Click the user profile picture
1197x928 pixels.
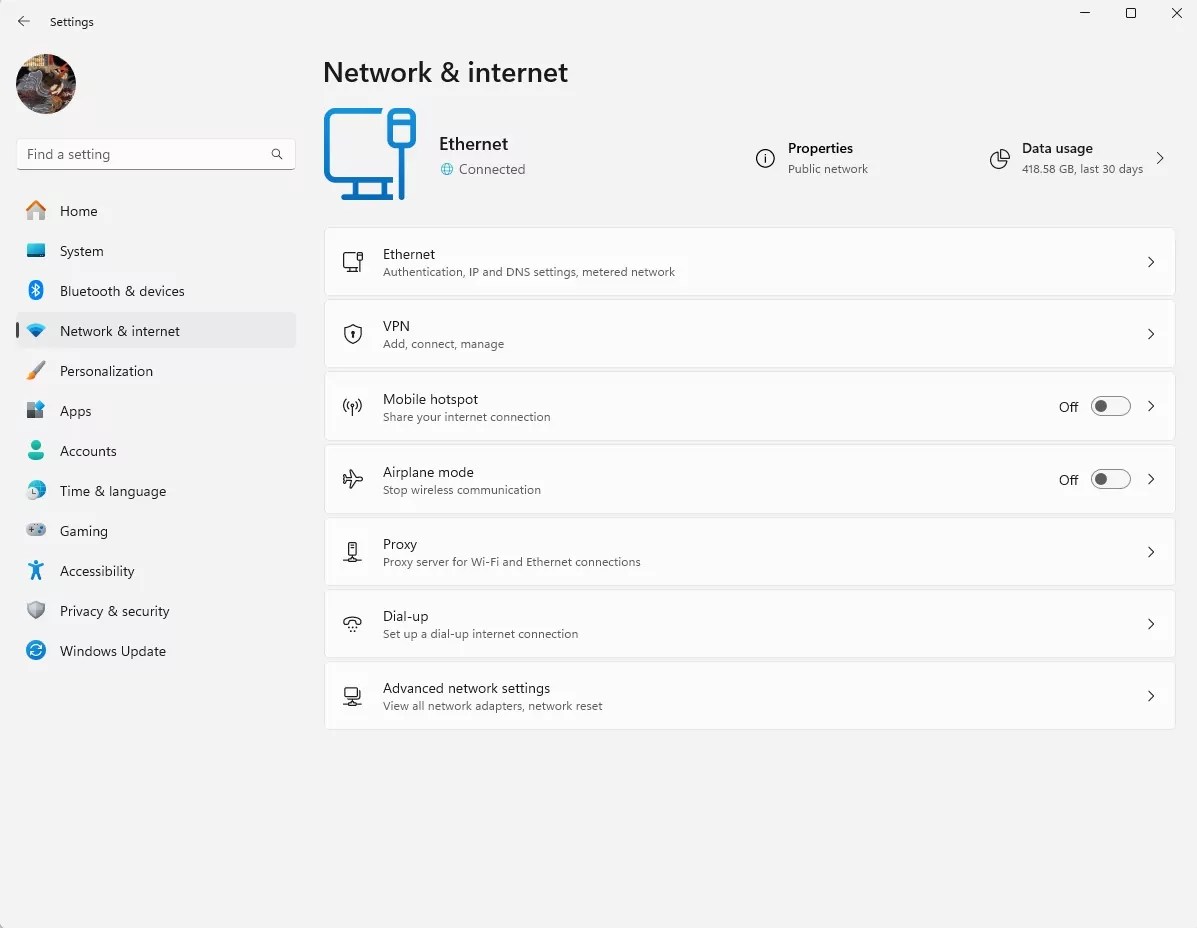pos(46,84)
